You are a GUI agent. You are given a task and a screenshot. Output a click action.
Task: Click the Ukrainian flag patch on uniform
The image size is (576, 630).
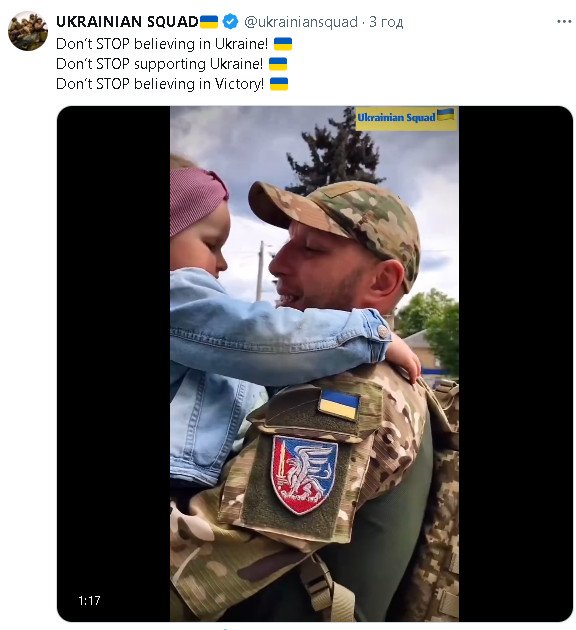pyautogui.click(x=338, y=405)
